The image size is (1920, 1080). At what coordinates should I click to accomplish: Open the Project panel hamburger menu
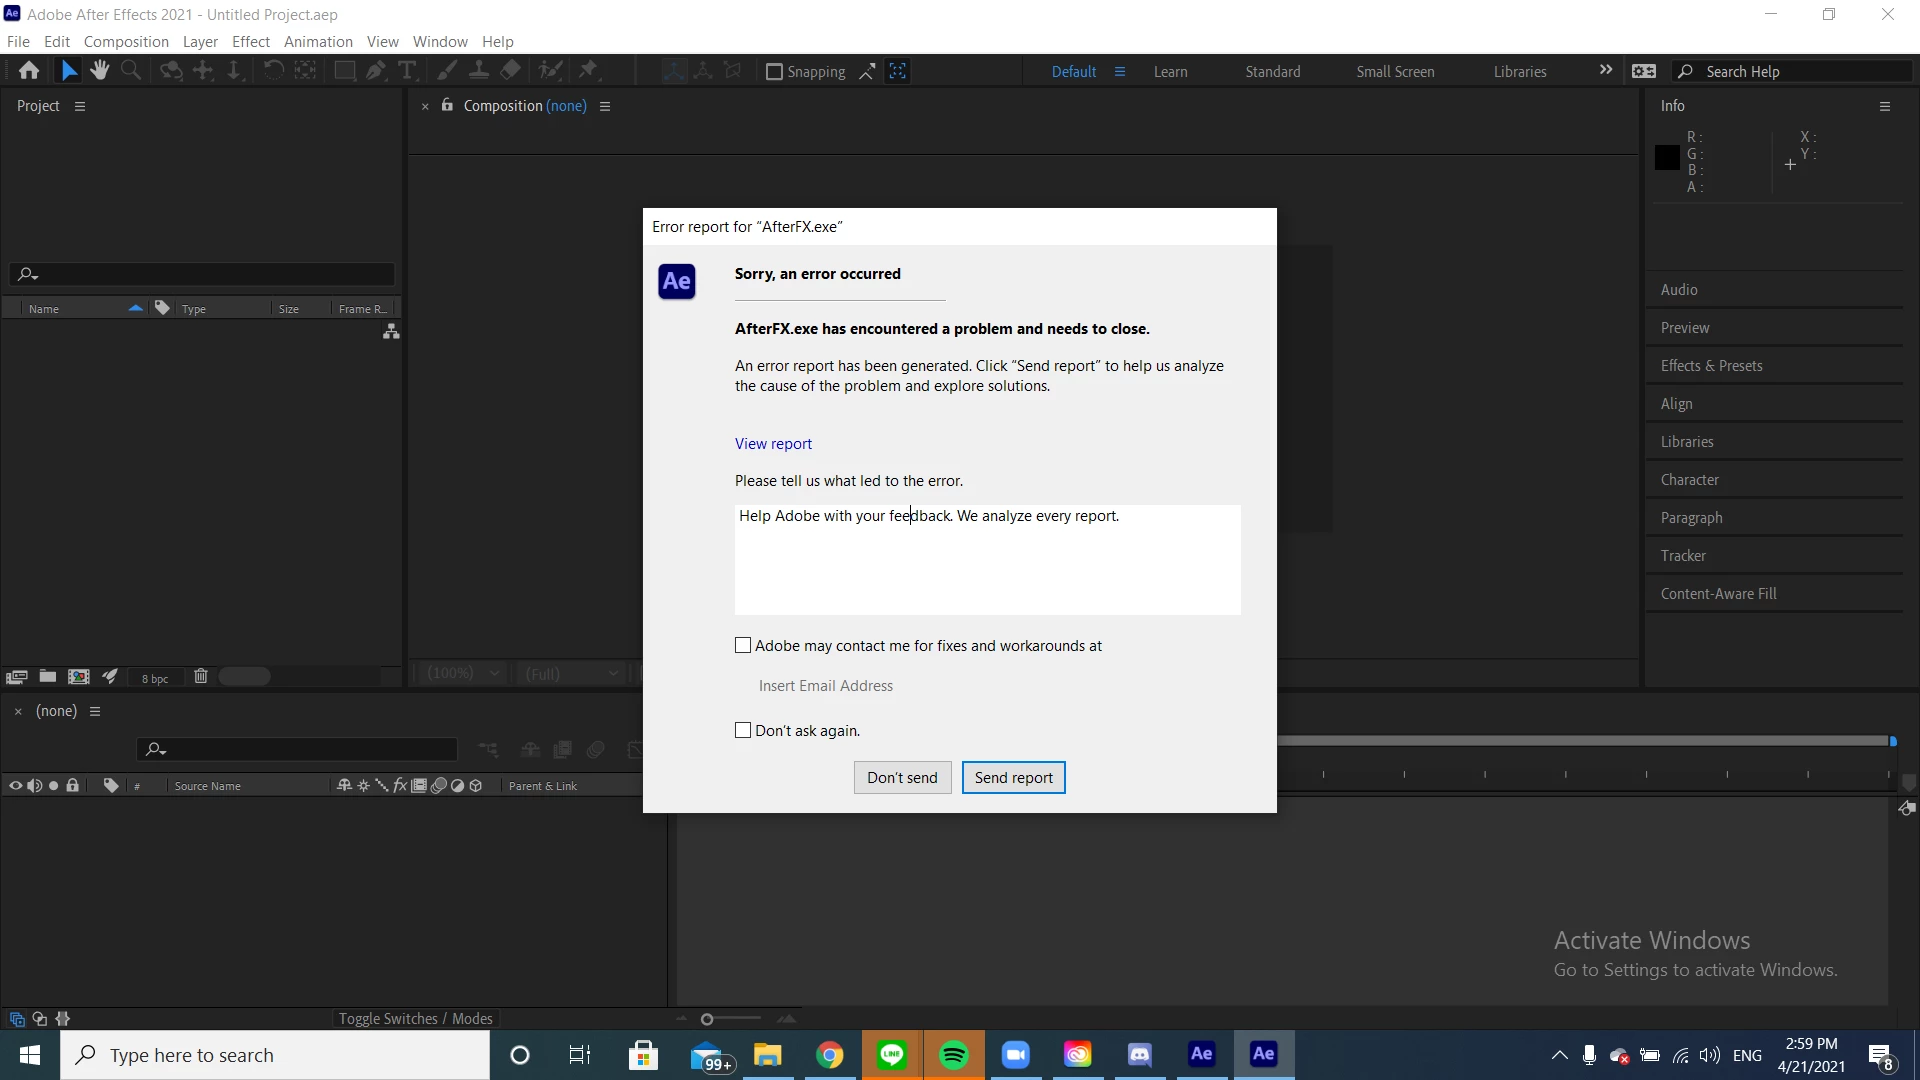pyautogui.click(x=80, y=106)
